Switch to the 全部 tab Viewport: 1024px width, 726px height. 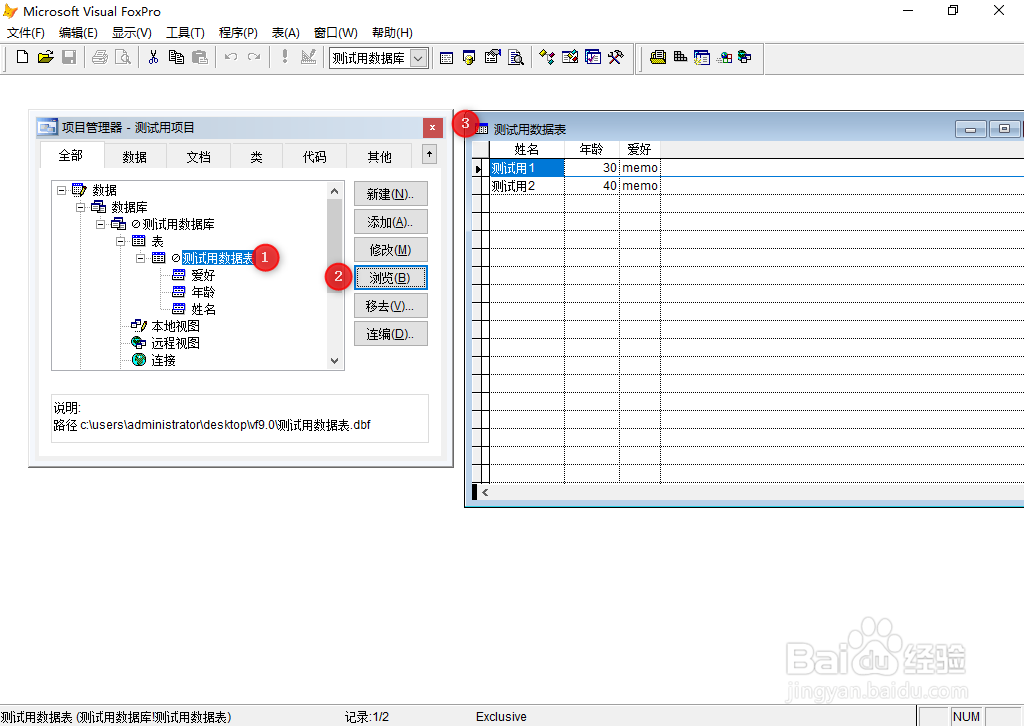pyautogui.click(x=71, y=155)
